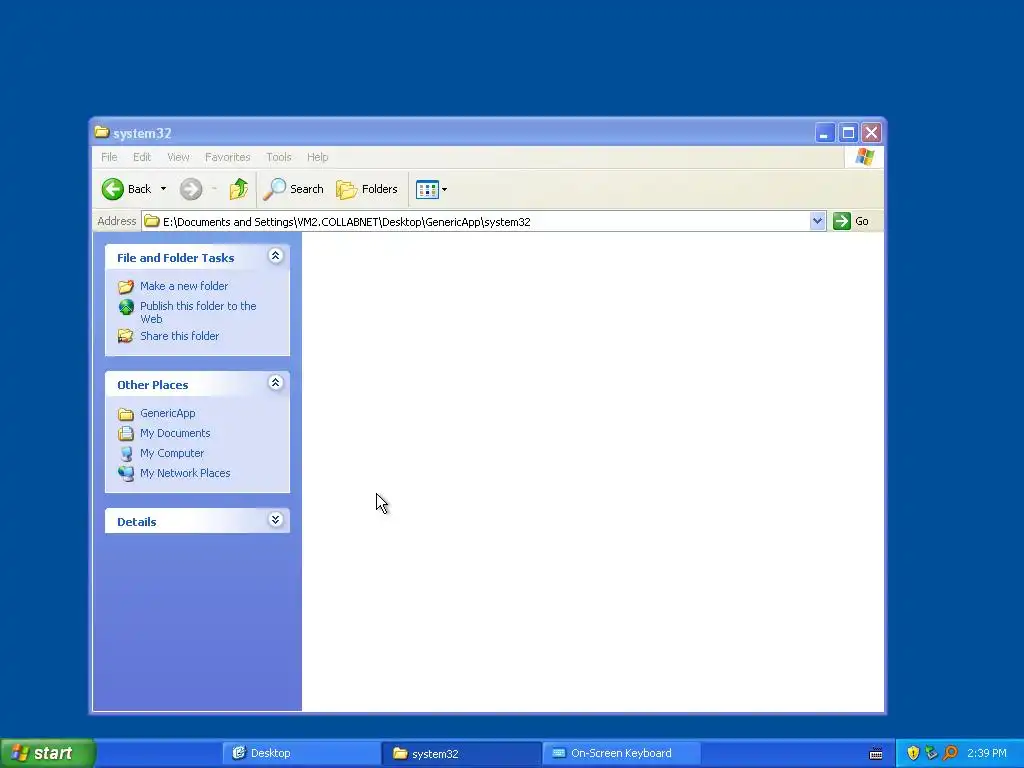Image resolution: width=1024 pixels, height=768 pixels.
Task: Click the My Network Places icon
Action: [x=126, y=473]
